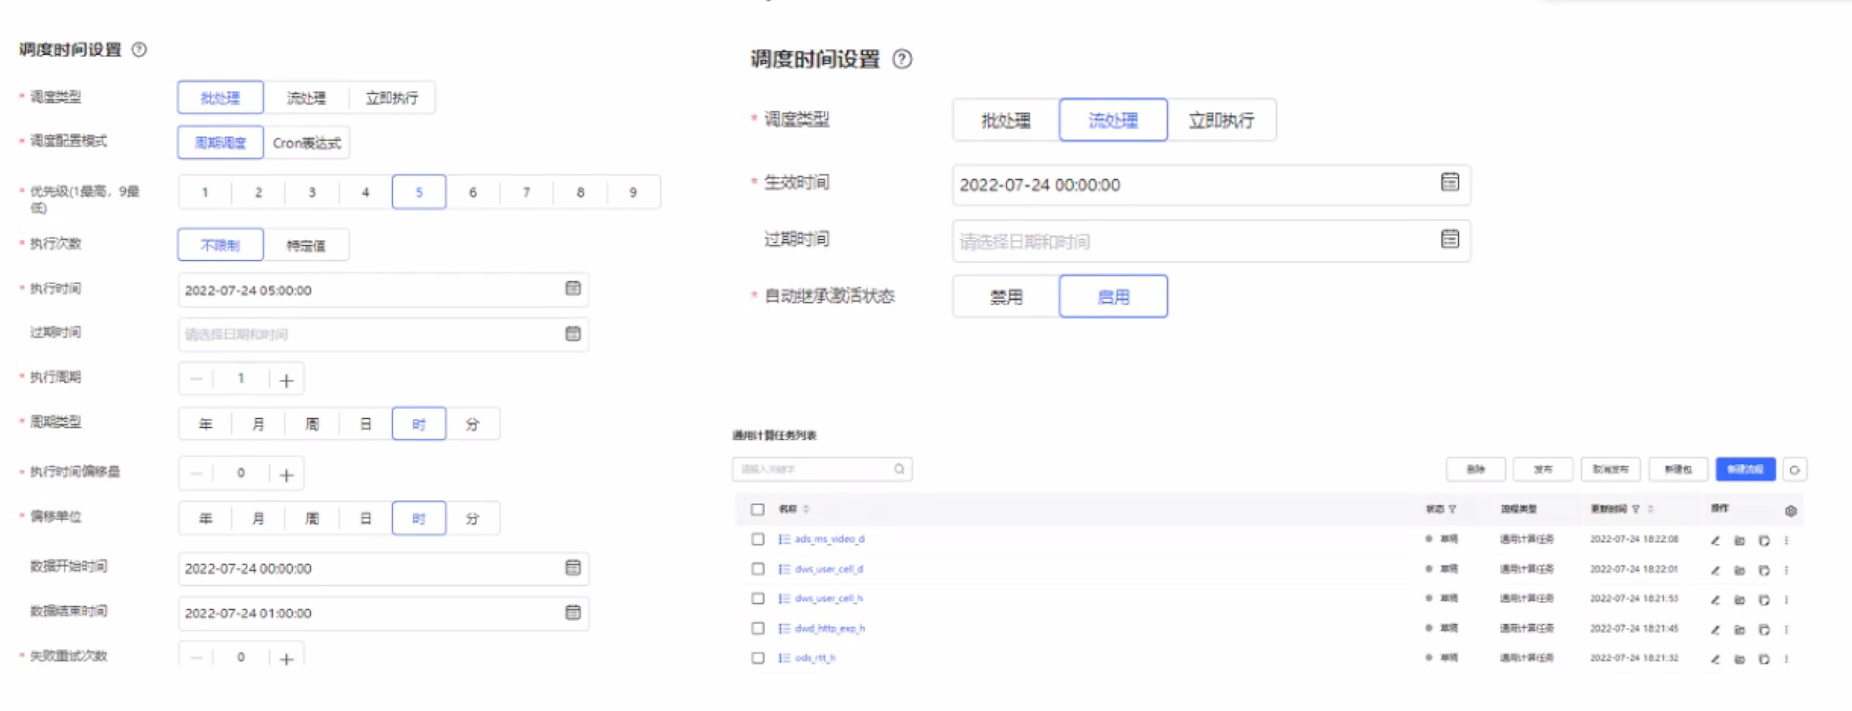This screenshot has height=711, width=1852.
Task: Open table column settings gear icon
Action: (x=1791, y=510)
